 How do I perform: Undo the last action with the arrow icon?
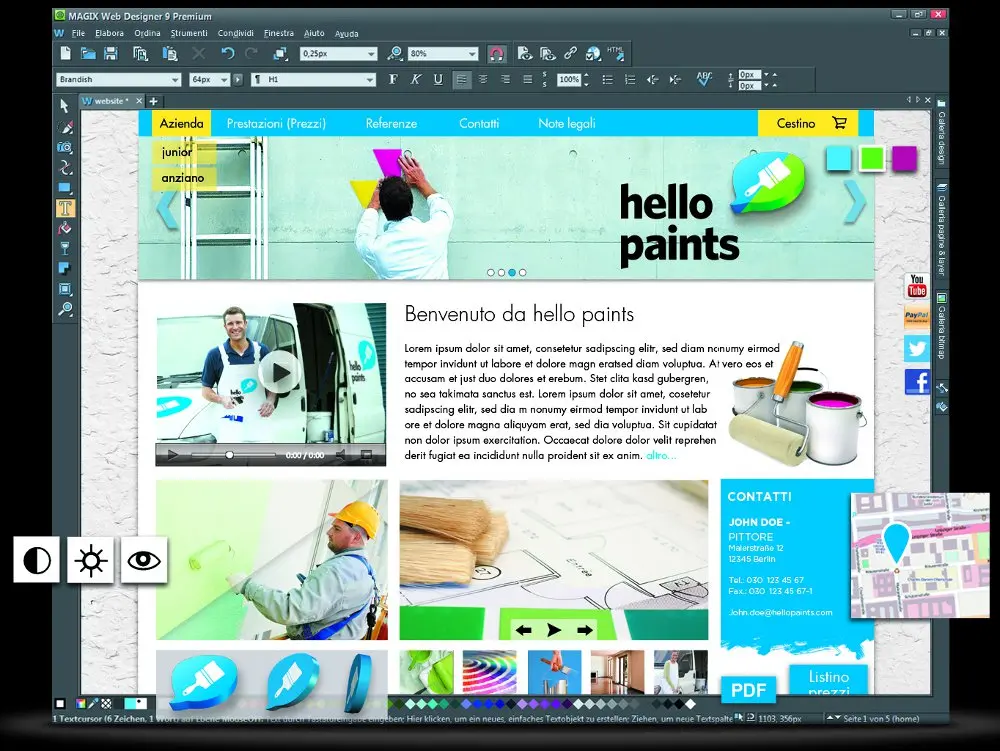tap(228, 53)
